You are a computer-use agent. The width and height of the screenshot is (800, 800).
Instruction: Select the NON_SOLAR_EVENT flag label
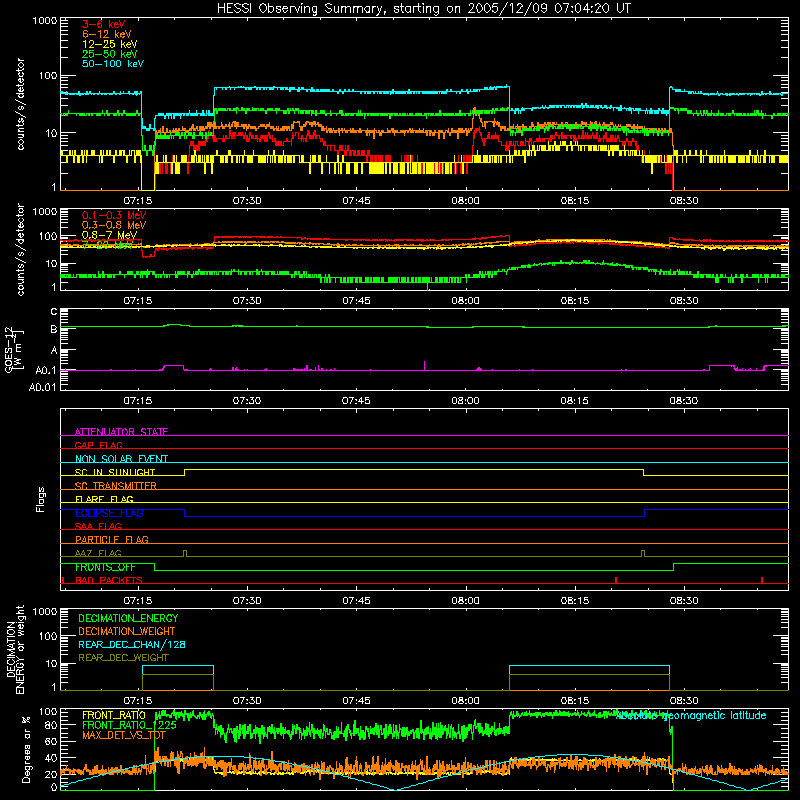tap(121, 459)
